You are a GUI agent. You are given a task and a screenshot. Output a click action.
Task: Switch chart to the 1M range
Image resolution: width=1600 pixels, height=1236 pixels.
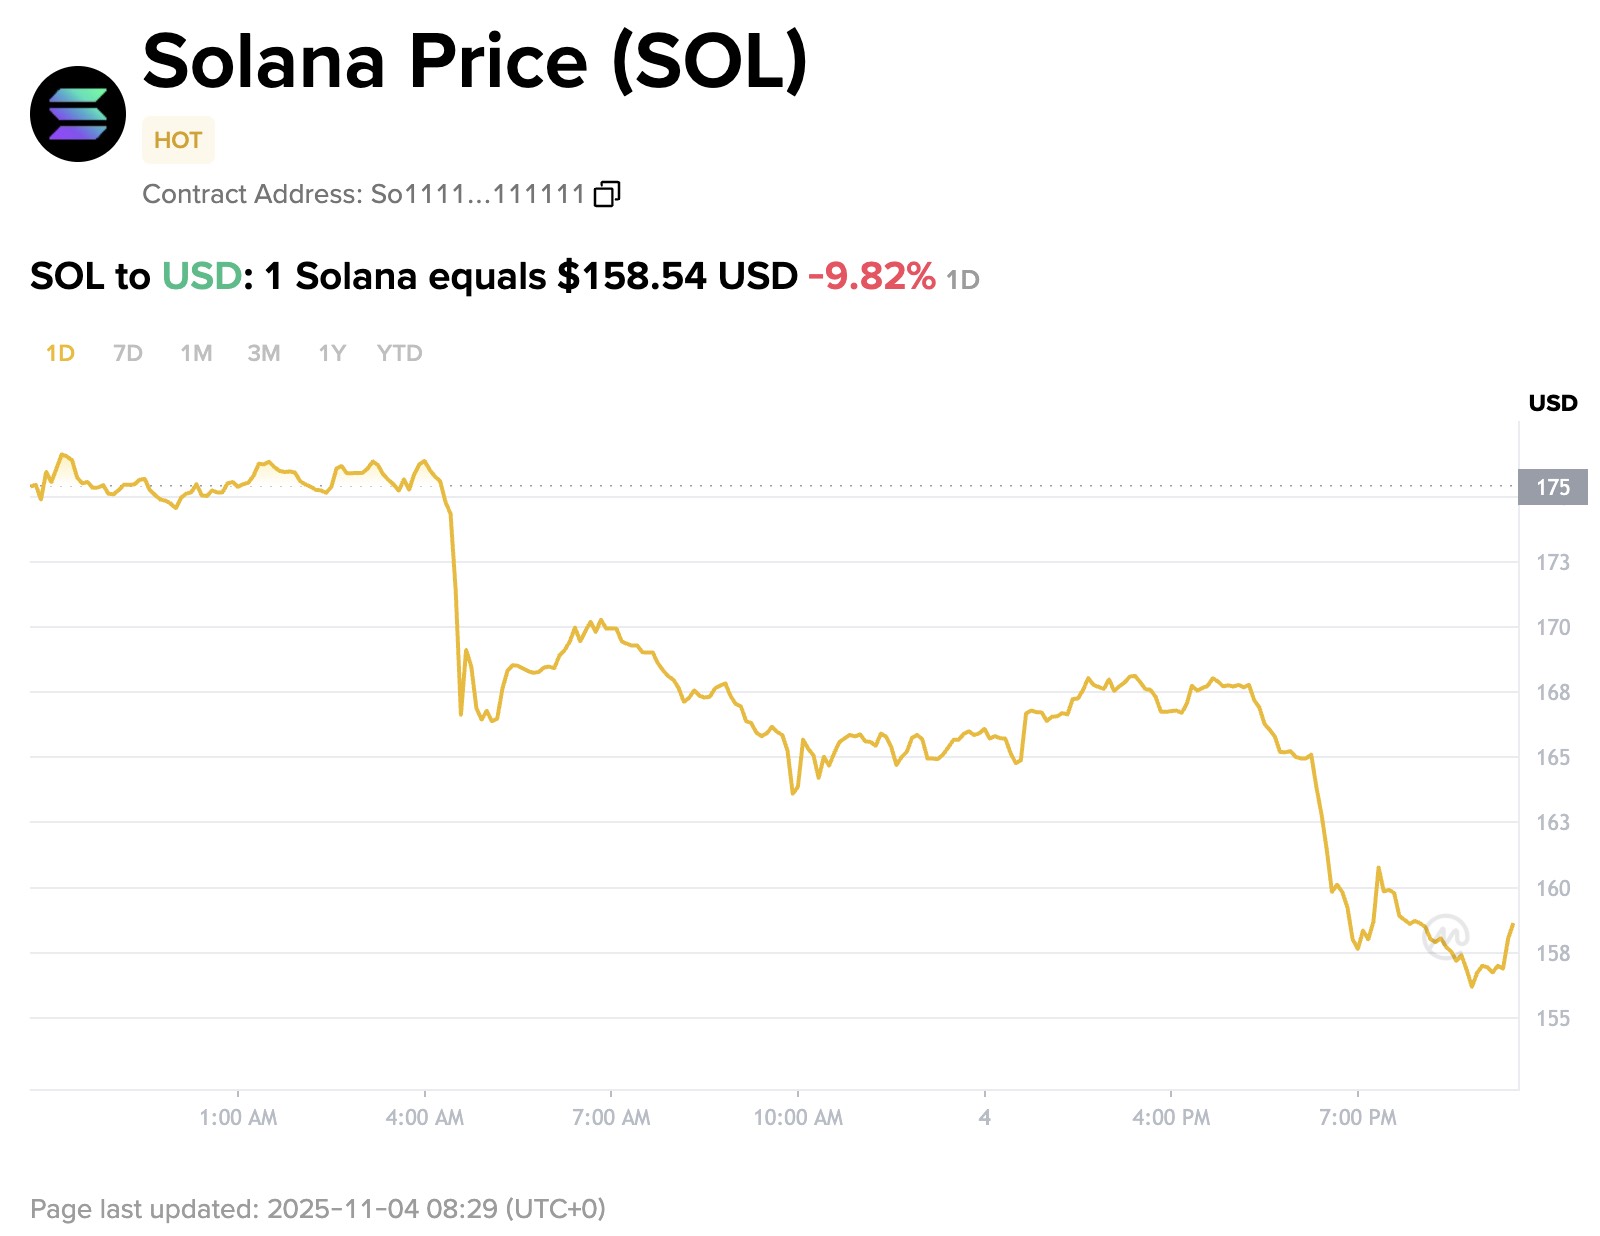pyautogui.click(x=196, y=353)
